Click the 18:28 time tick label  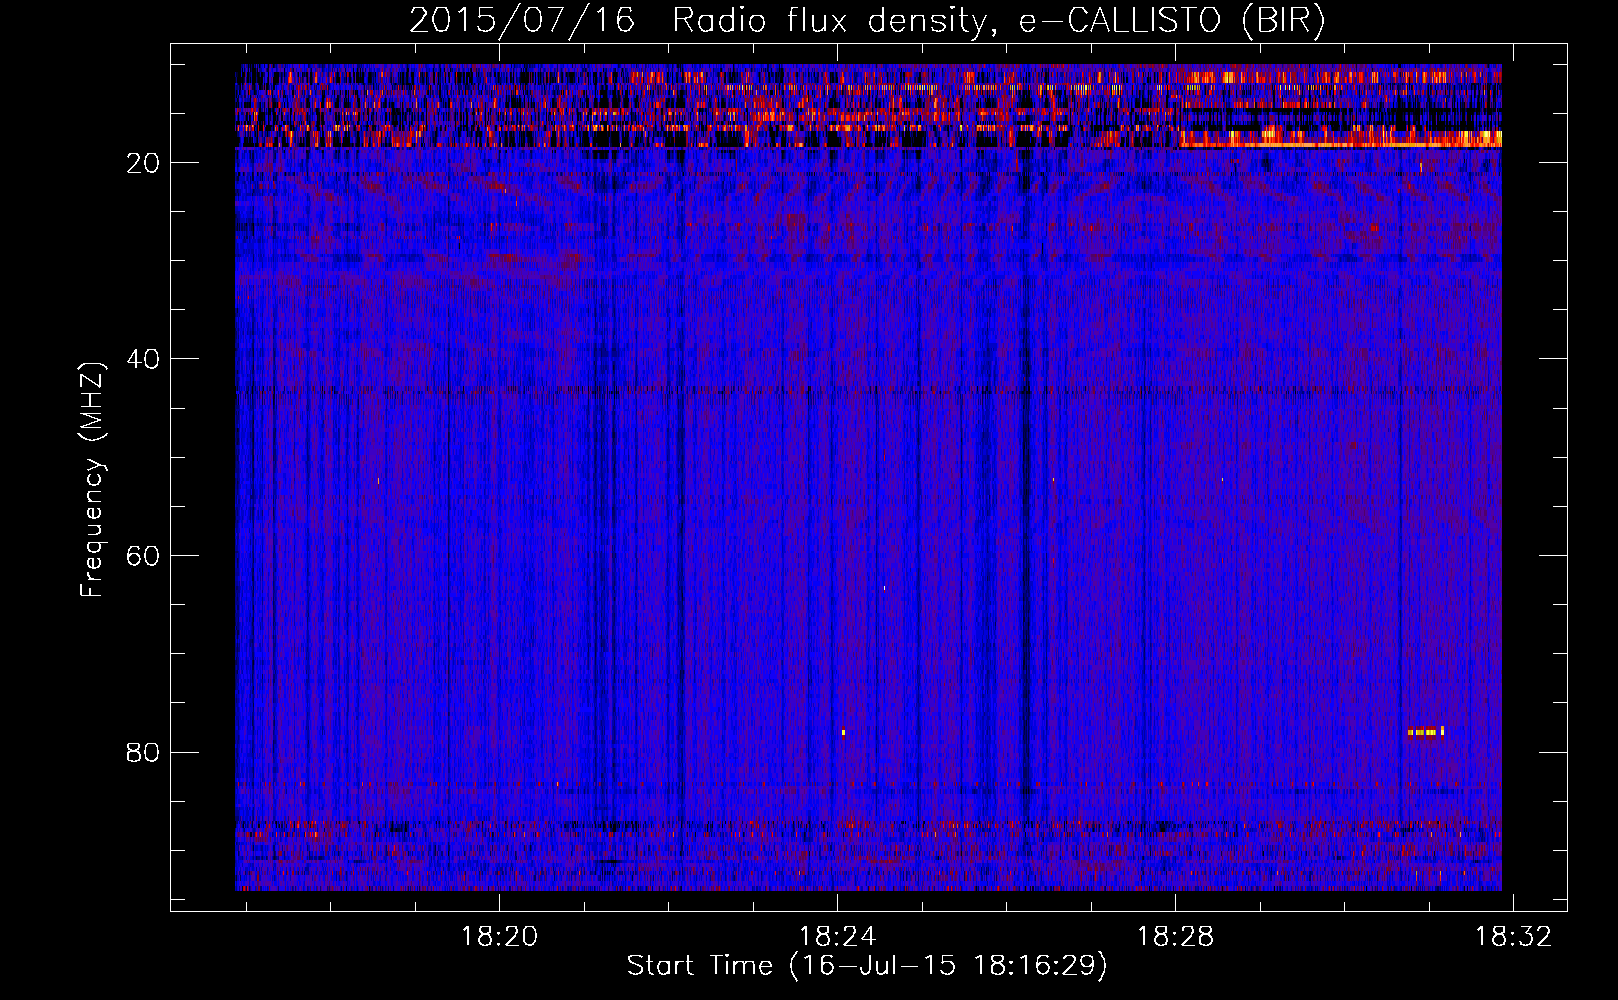click(x=1176, y=937)
